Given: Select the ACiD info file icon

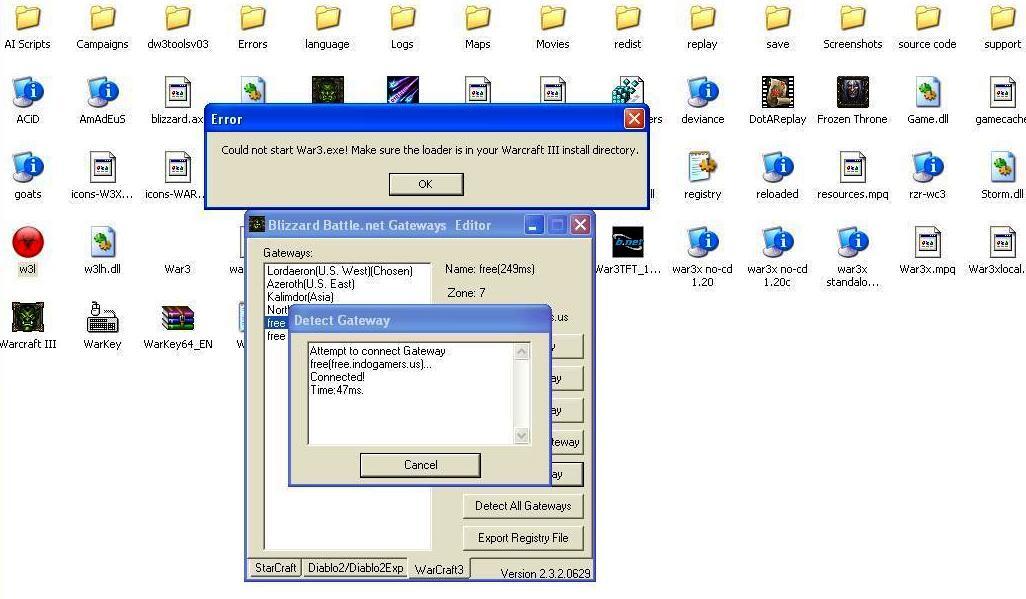Looking at the screenshot, I should [x=27, y=92].
